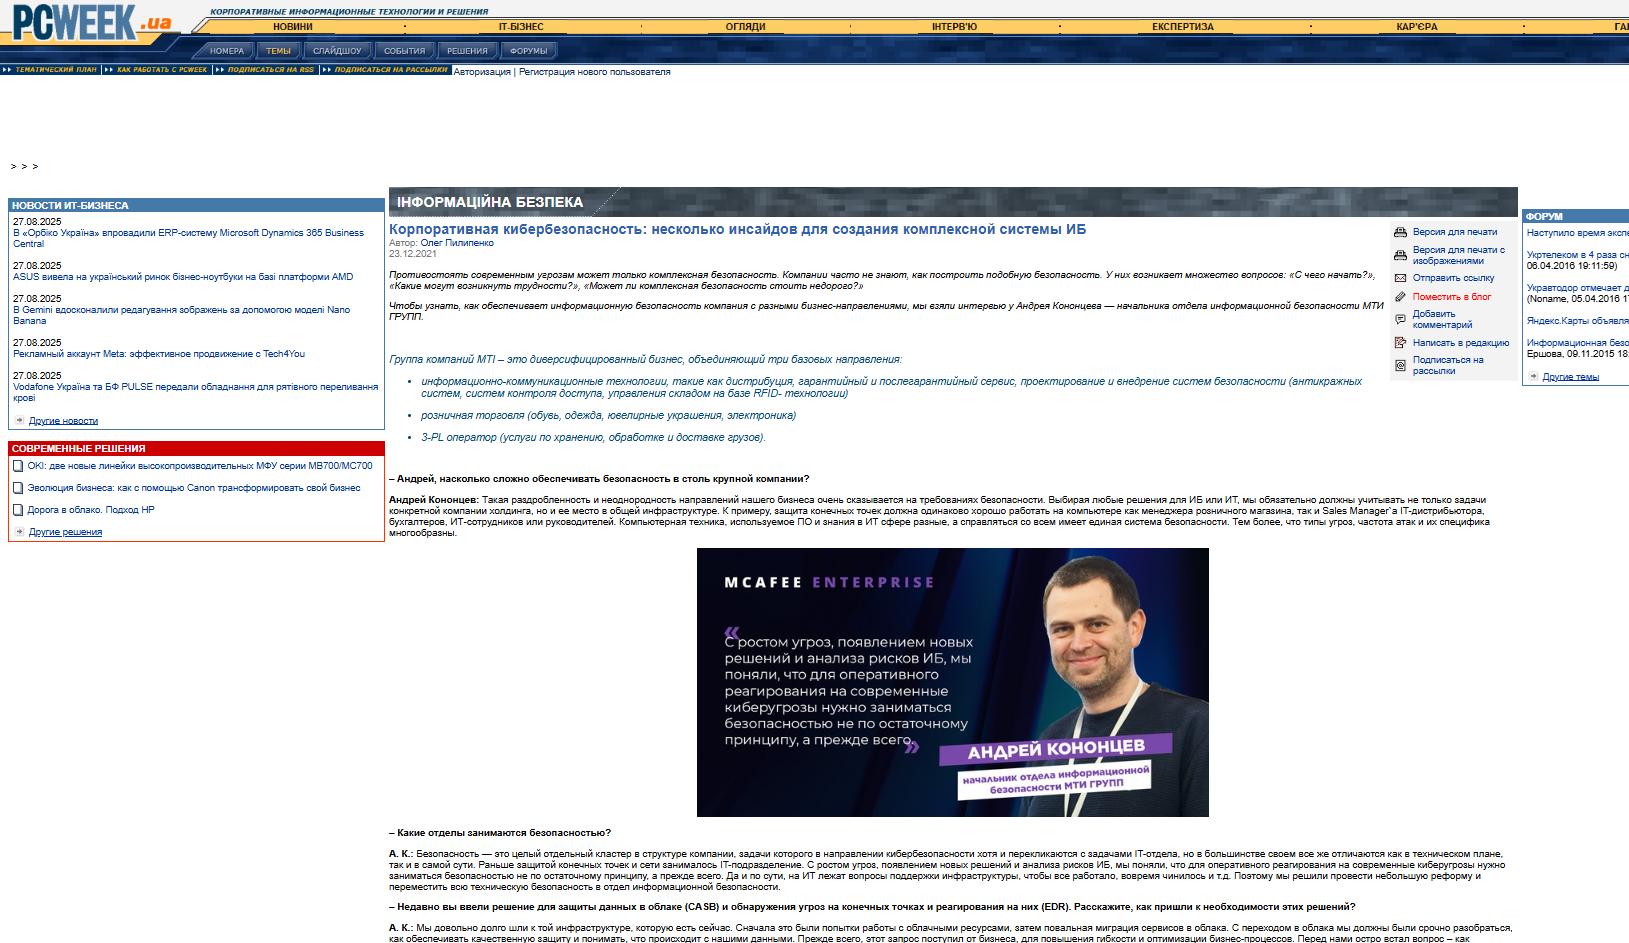This screenshot has height=943, width=1629.
Task: Open the ІНТЕРВ'Ю top menu section
Action: (954, 27)
